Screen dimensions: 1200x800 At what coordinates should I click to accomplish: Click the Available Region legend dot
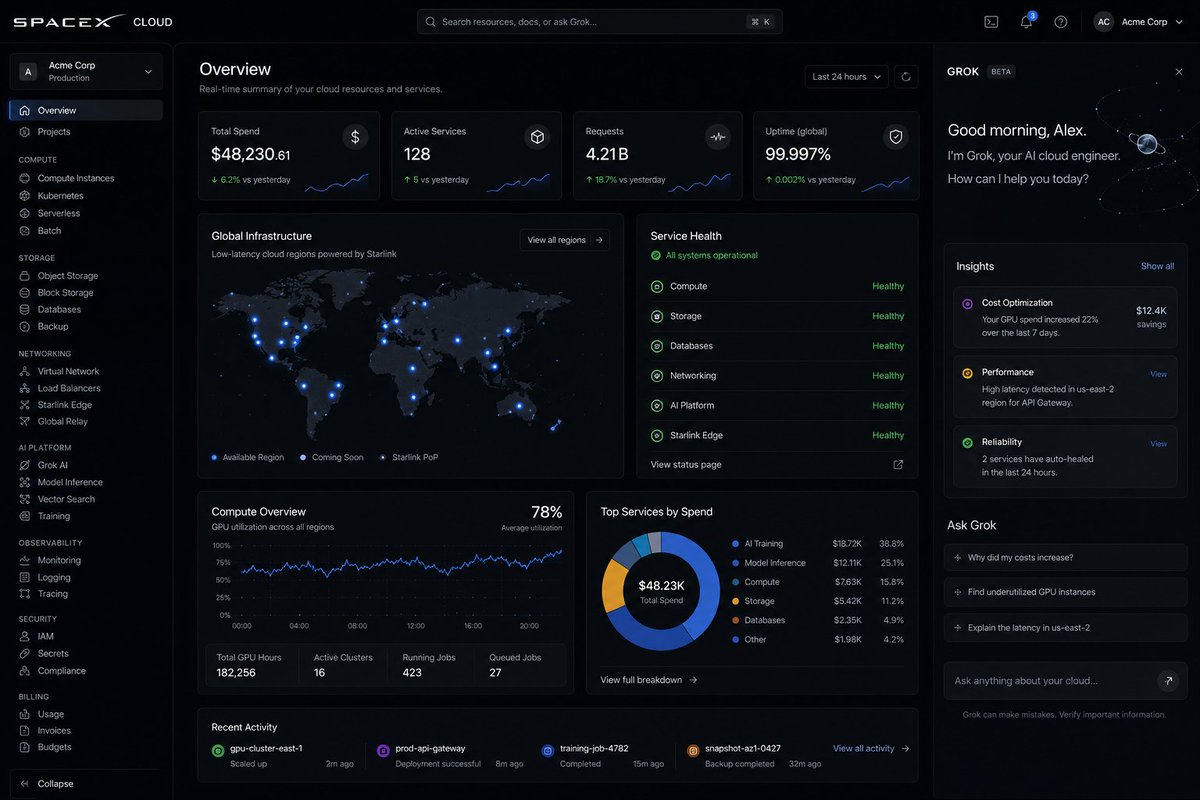214,457
